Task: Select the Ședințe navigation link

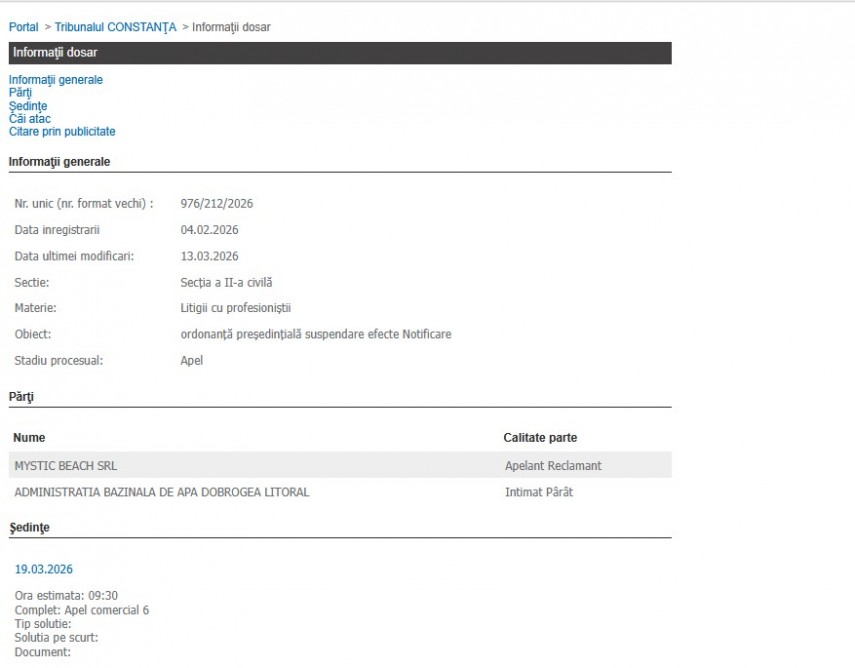Action: [28, 106]
